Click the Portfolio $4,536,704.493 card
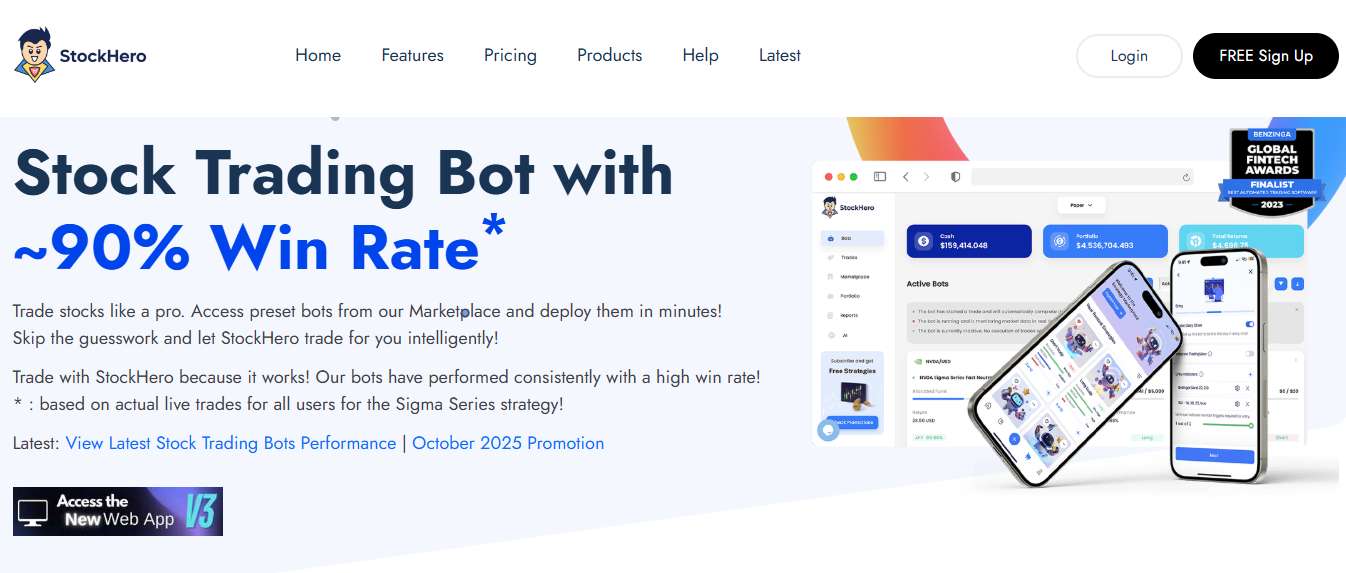The width and height of the screenshot is (1346, 573). pyautogui.click(x=1105, y=241)
